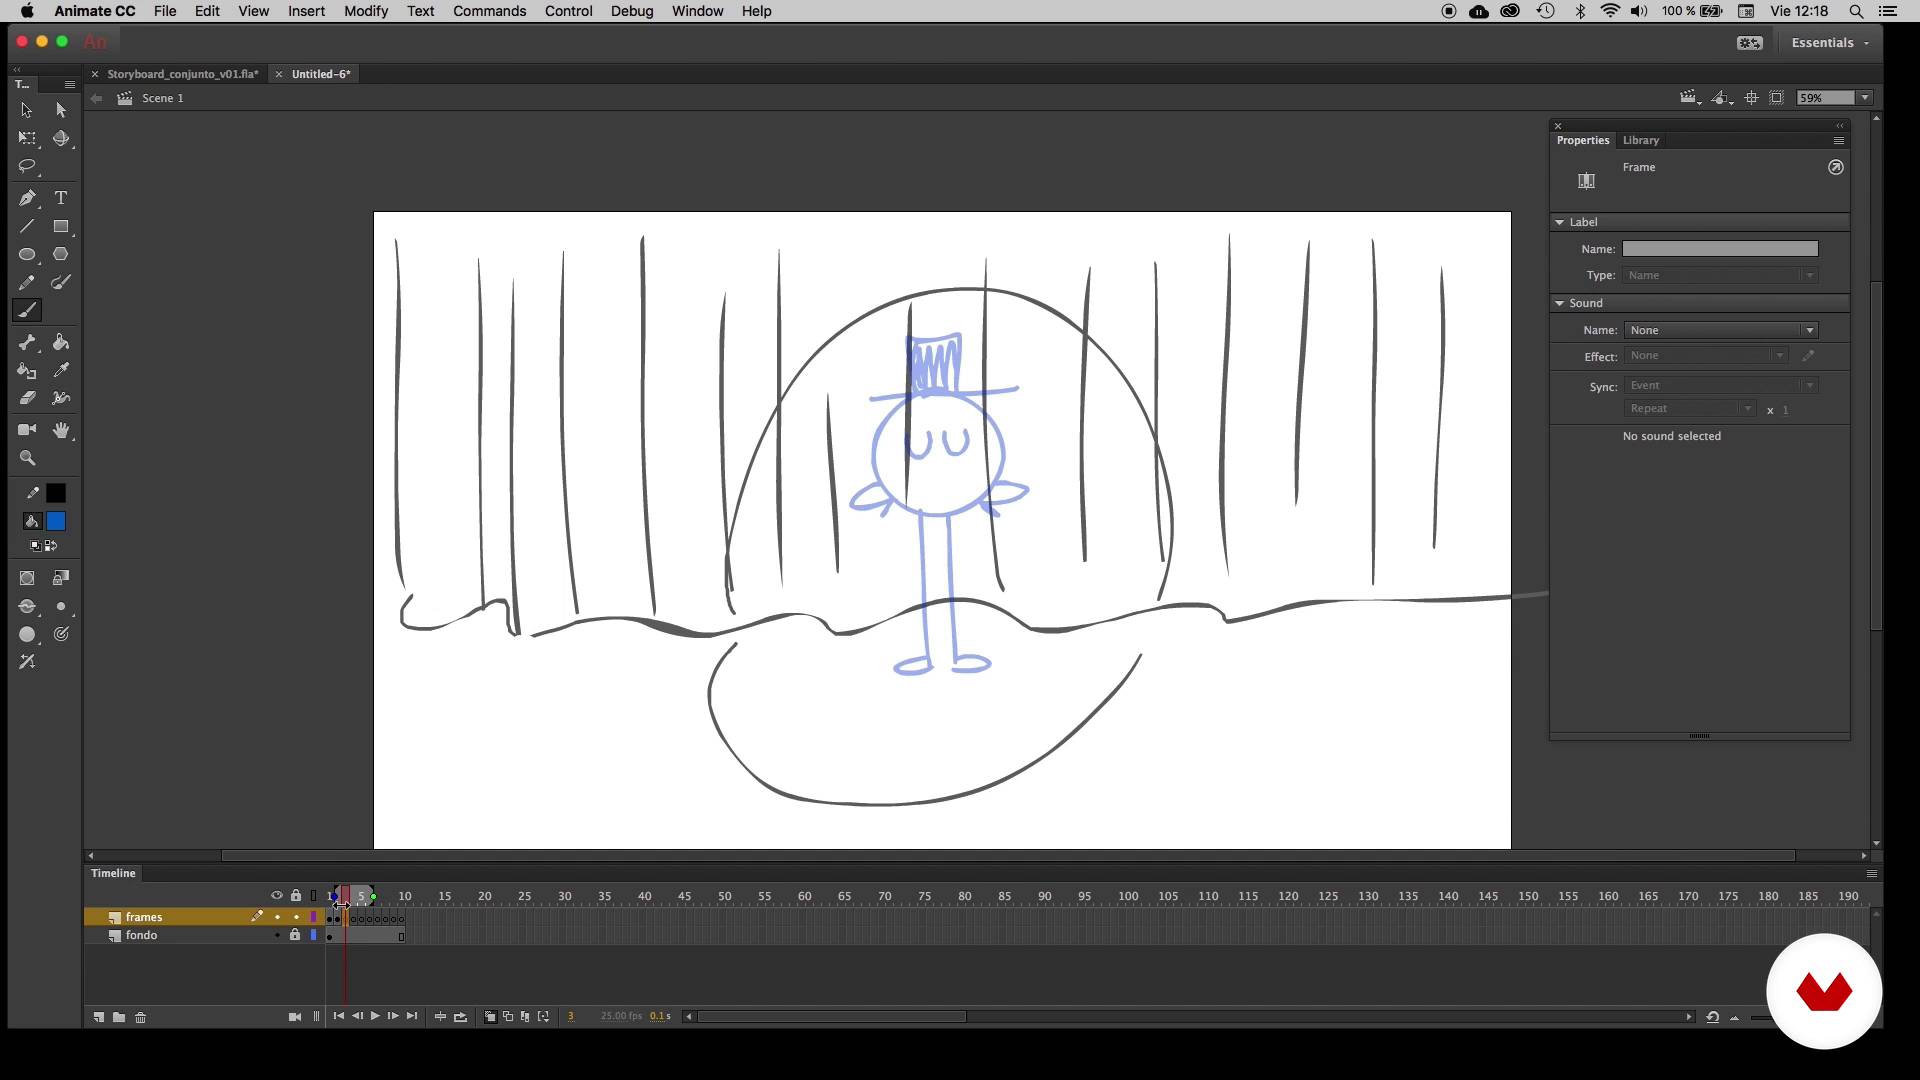Open the Edit Symbols dropdown
1920x1080 pixels.
click(x=1721, y=98)
